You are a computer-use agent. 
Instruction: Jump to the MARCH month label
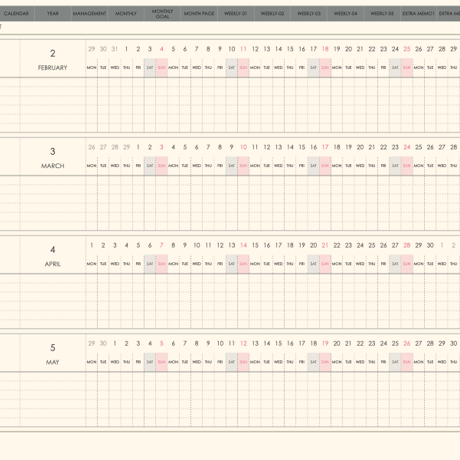click(53, 166)
